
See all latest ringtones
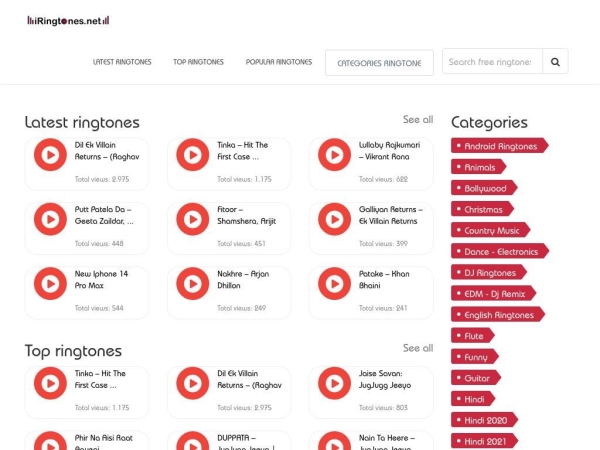[x=418, y=120]
